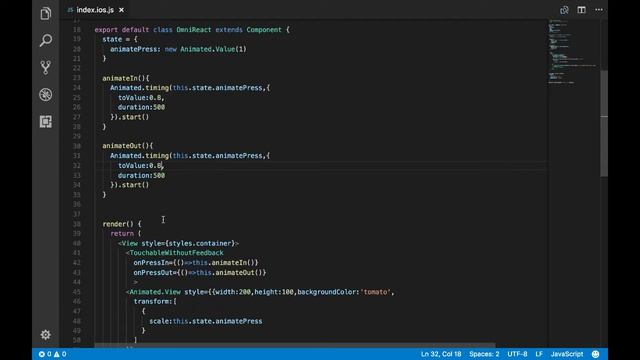This screenshot has width=640, height=360.
Task: Open the Search panel icon
Action: tap(46, 40)
